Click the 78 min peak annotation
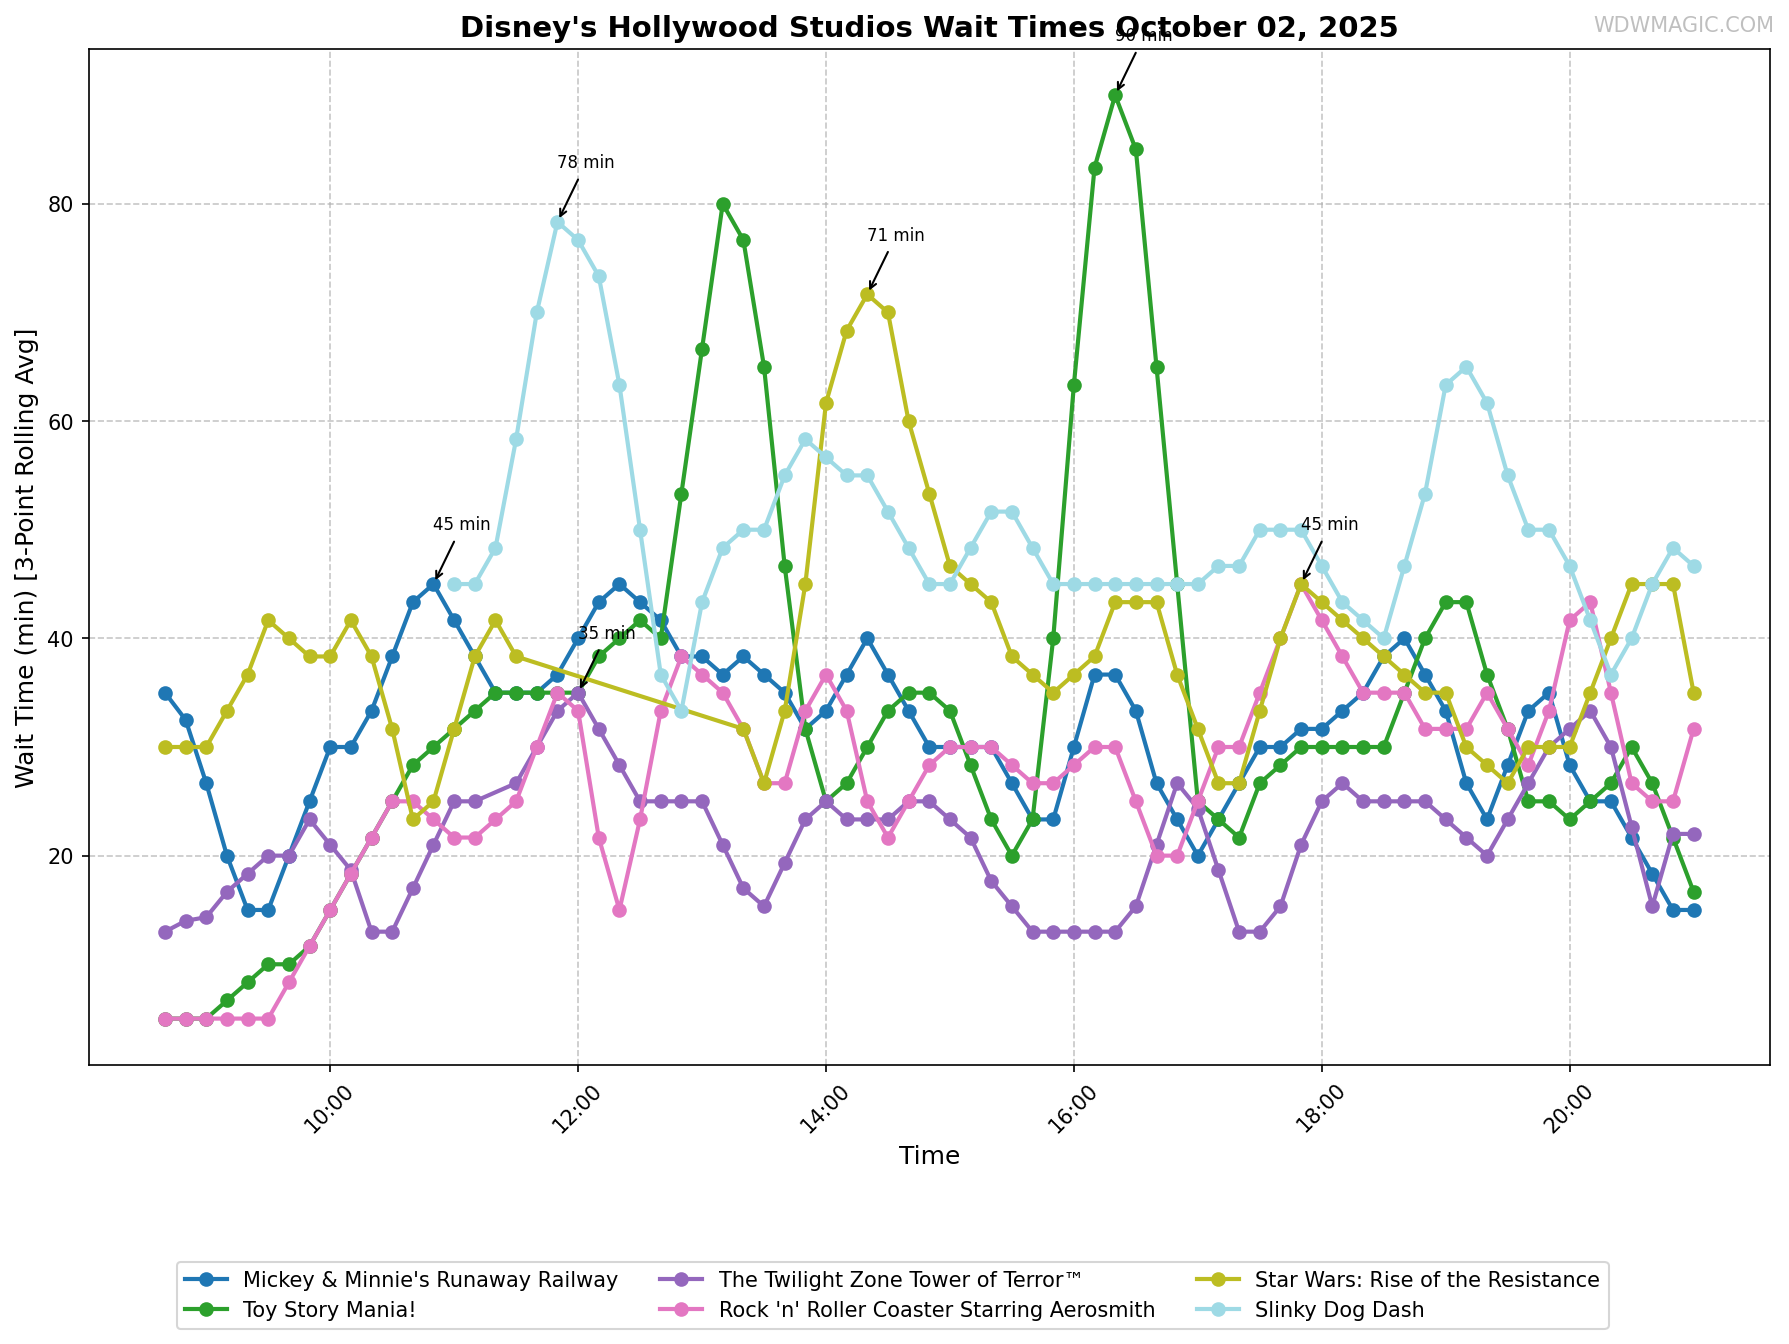 tap(585, 162)
